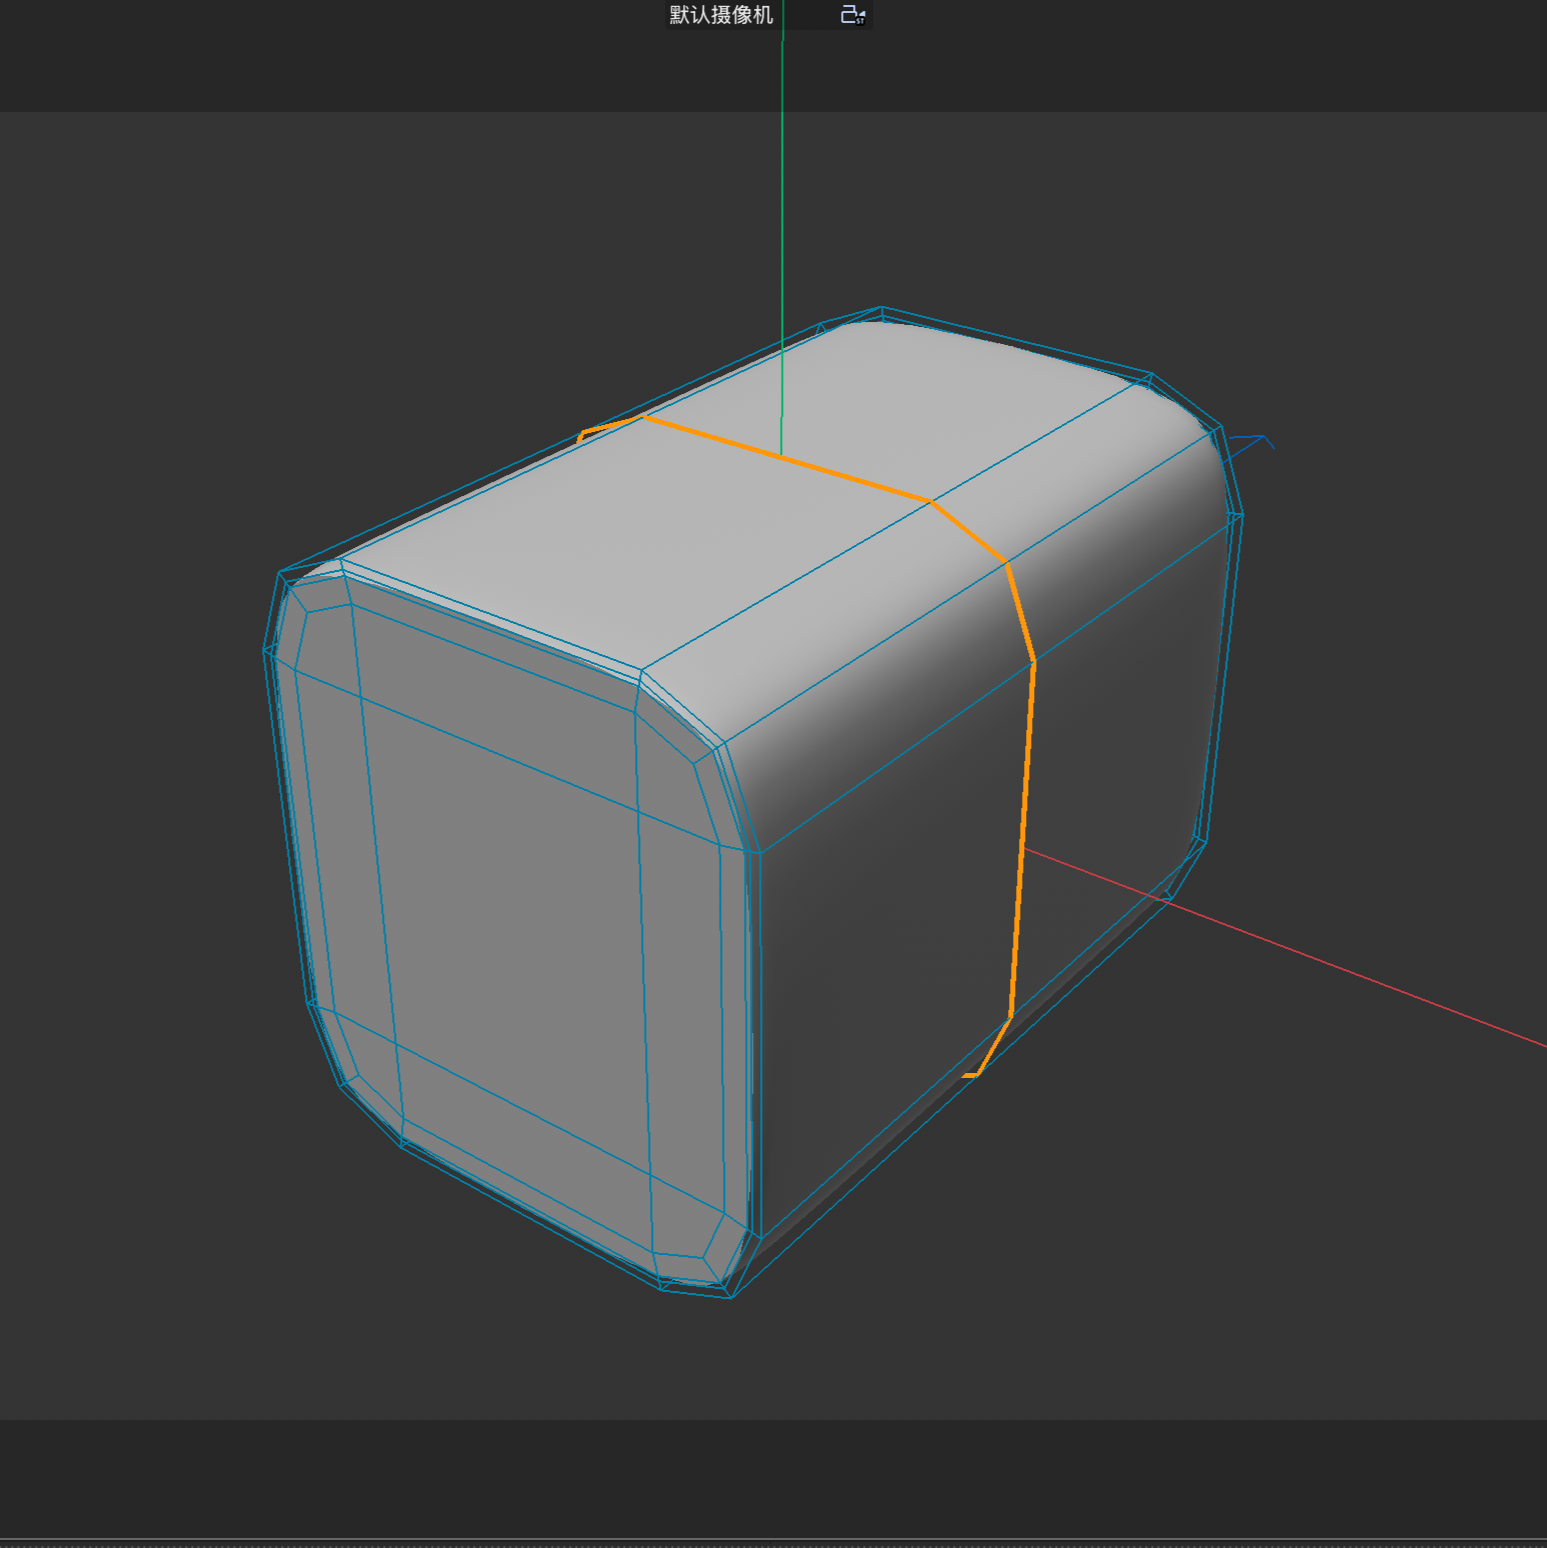This screenshot has height=1548, width=1547.
Task: Click the 默认摄像机 camera label
Action: tap(721, 15)
